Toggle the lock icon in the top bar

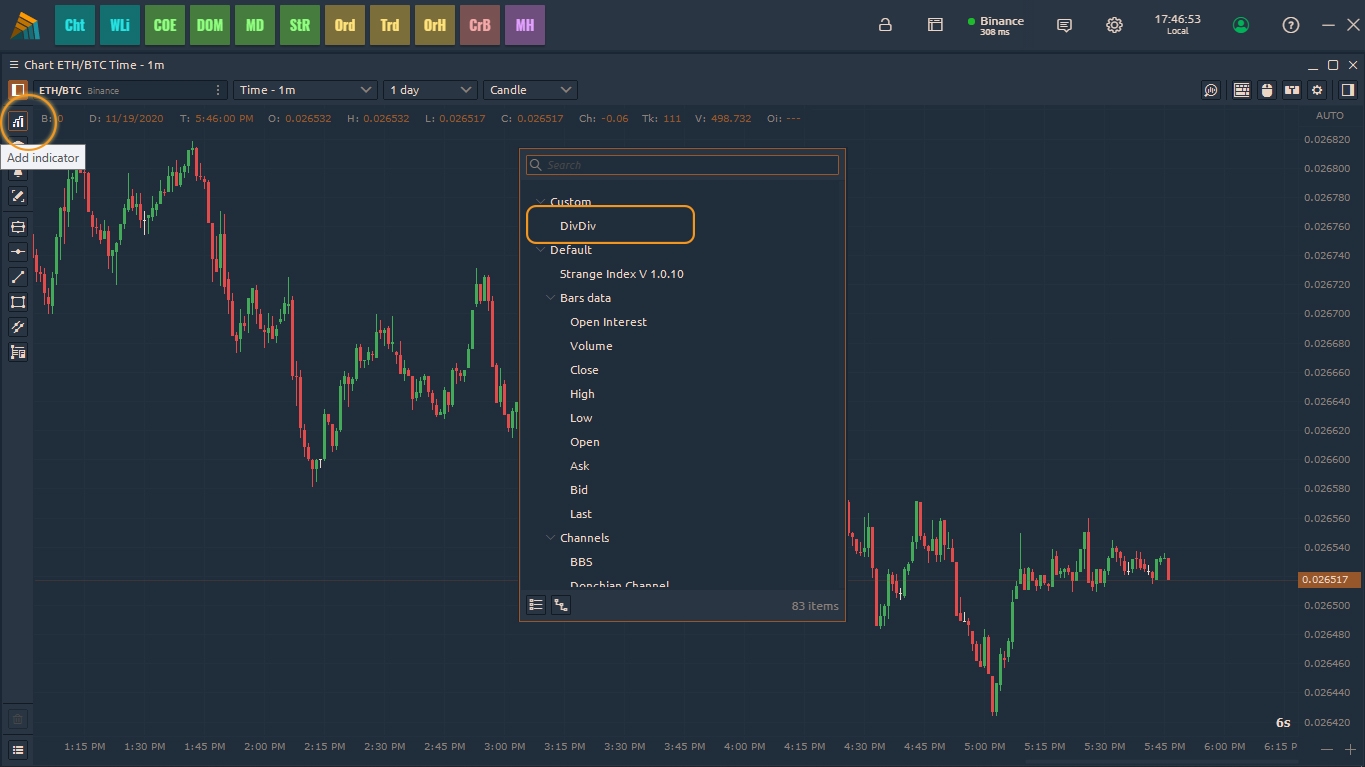(885, 25)
